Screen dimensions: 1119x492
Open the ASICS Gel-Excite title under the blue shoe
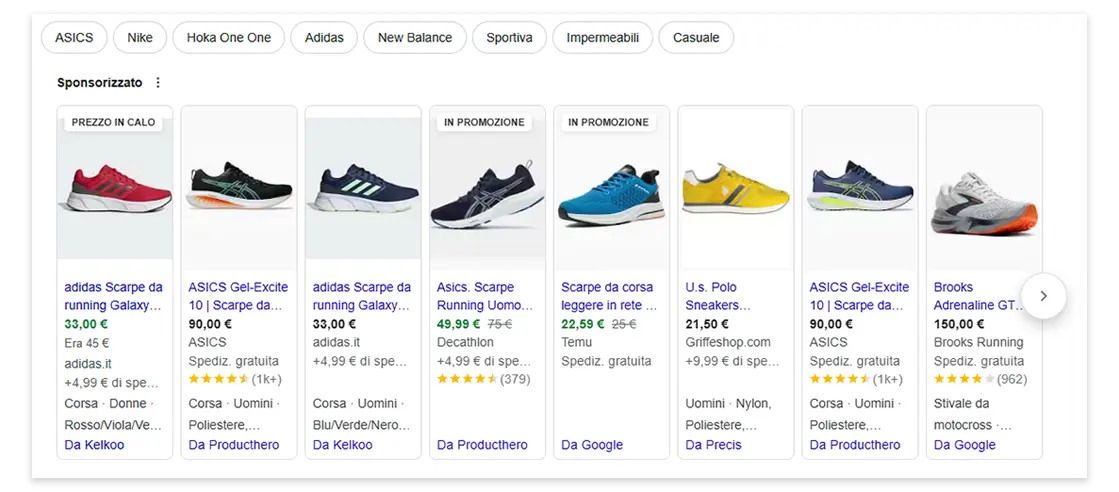[x=859, y=296]
